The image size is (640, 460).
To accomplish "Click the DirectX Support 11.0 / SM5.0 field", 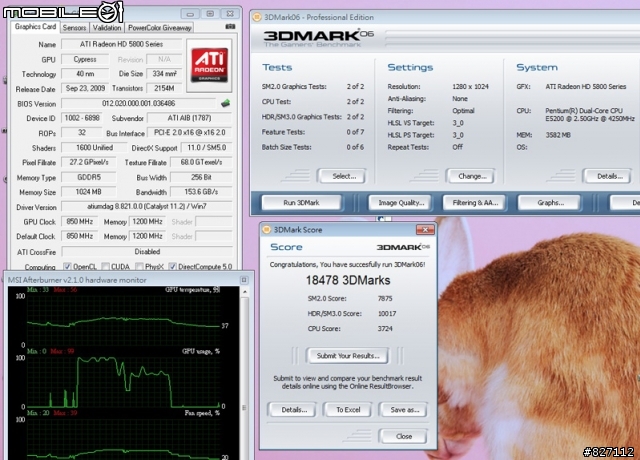I will tap(206, 147).
